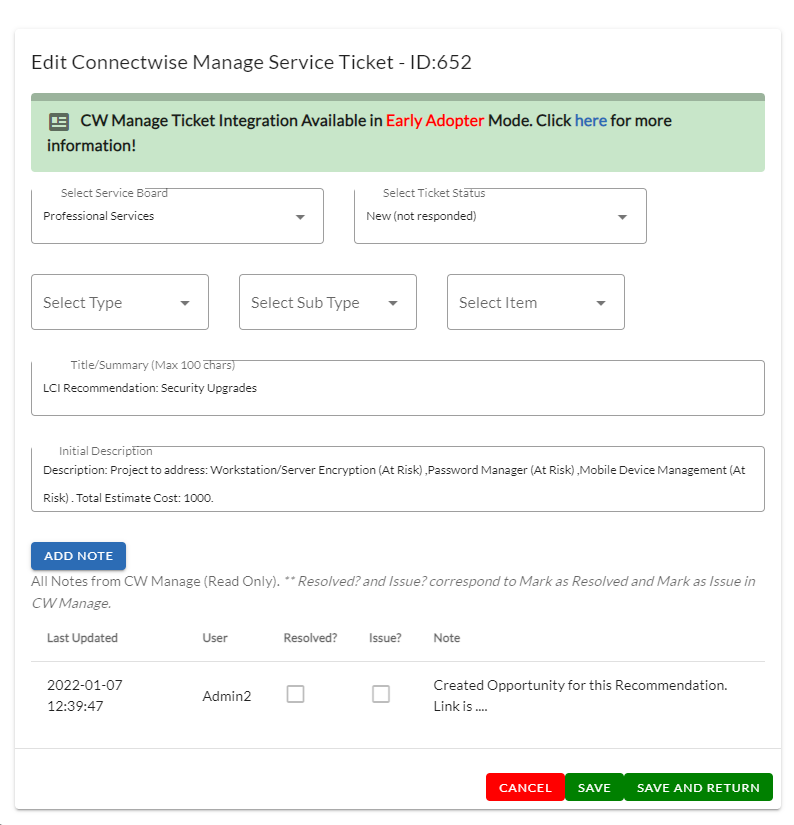The width and height of the screenshot is (794, 825).
Task: Select the New (not responded) status value
Action: click(x=421, y=216)
